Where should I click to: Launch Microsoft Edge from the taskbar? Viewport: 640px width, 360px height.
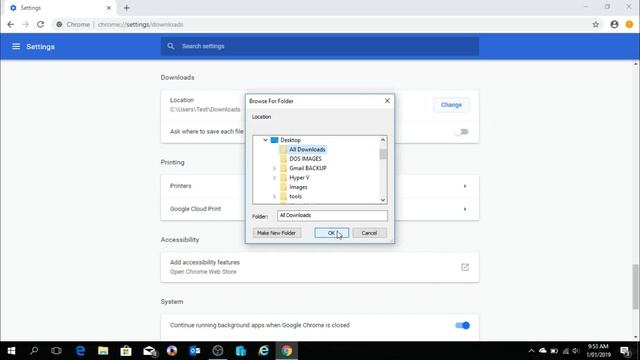80,351
